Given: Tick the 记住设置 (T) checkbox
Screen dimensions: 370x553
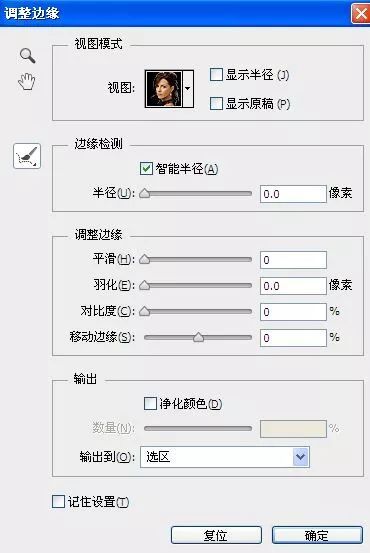Looking at the screenshot, I should (x=58, y=502).
